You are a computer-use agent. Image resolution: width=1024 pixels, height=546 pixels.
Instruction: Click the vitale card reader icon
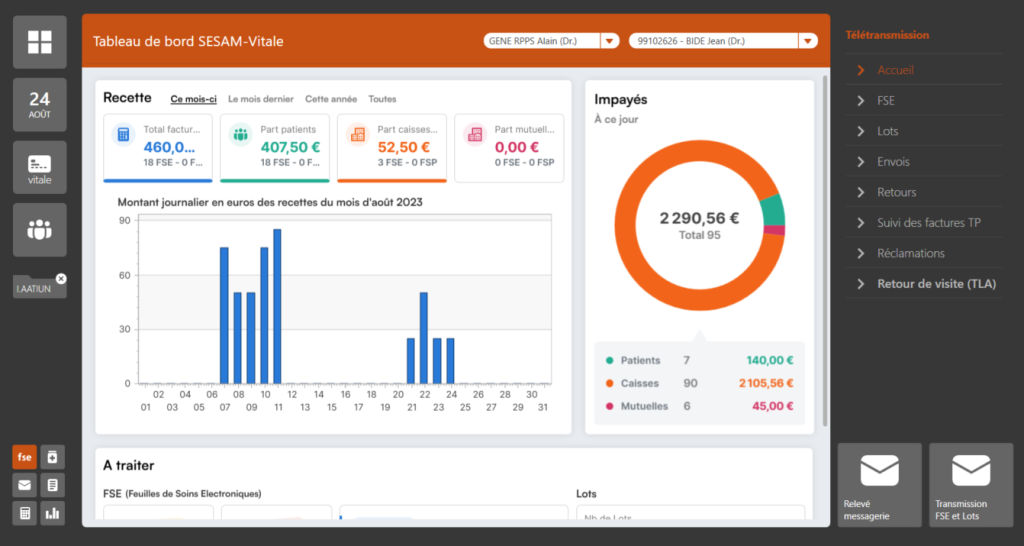[40, 167]
